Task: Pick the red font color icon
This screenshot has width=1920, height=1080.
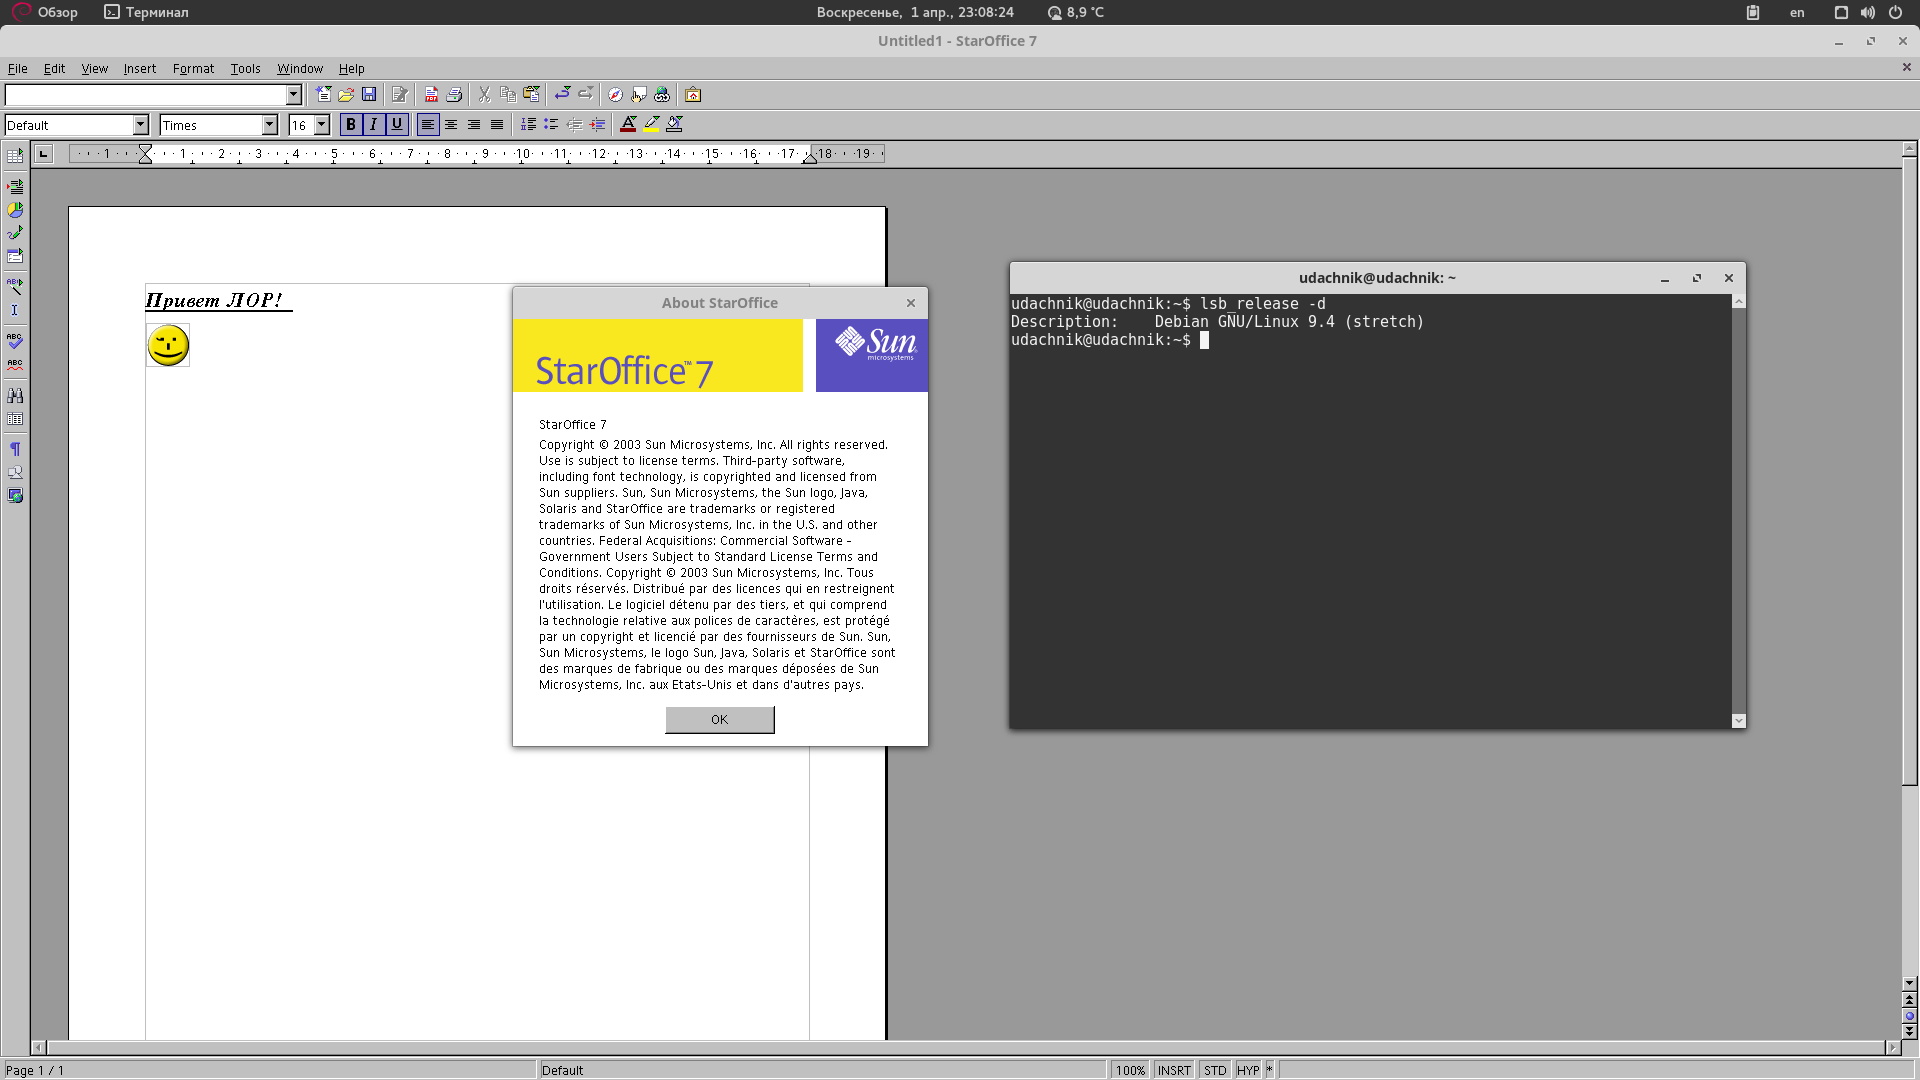Action: pyautogui.click(x=628, y=124)
